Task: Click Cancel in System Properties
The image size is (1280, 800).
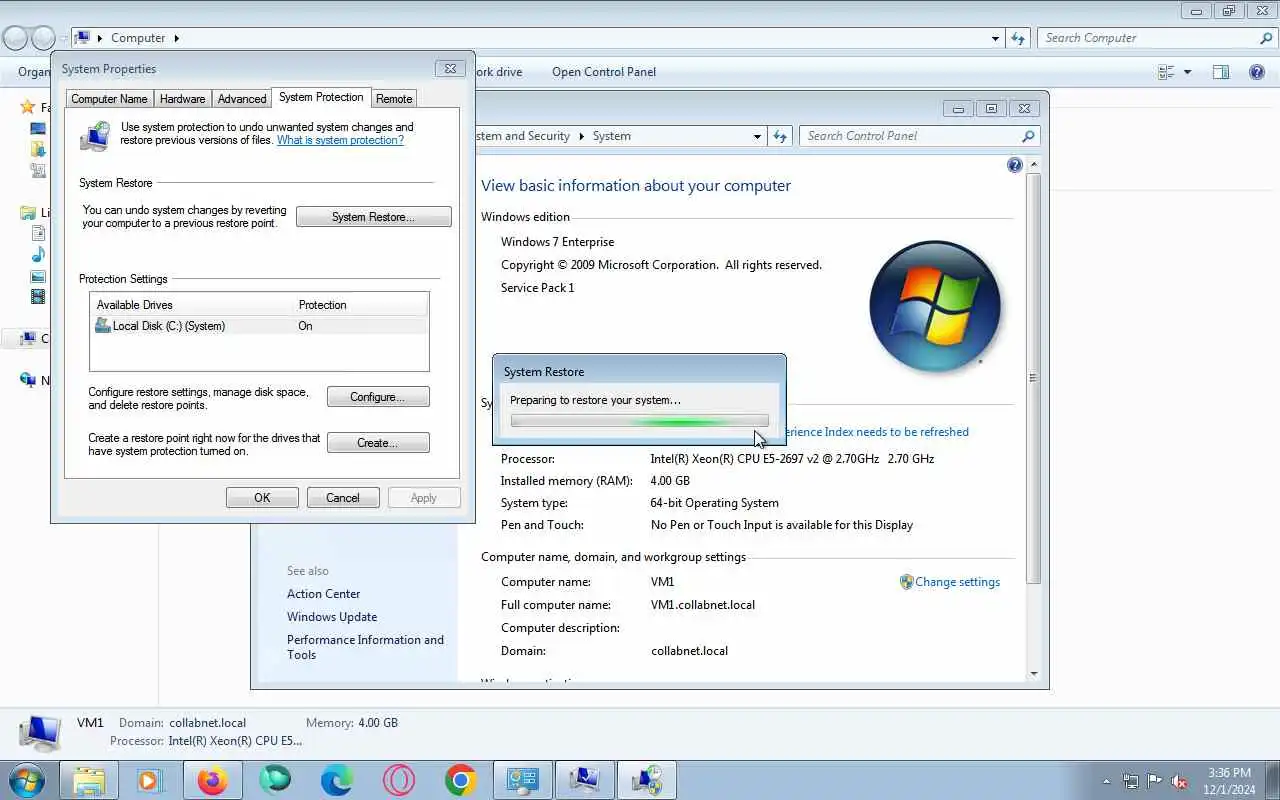Action: [x=342, y=498]
